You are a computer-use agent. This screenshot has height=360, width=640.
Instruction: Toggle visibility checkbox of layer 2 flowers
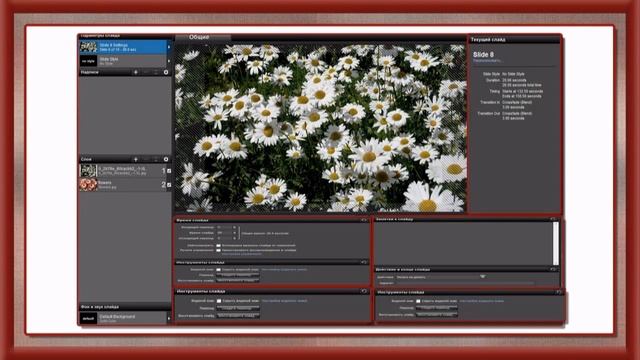169,185
